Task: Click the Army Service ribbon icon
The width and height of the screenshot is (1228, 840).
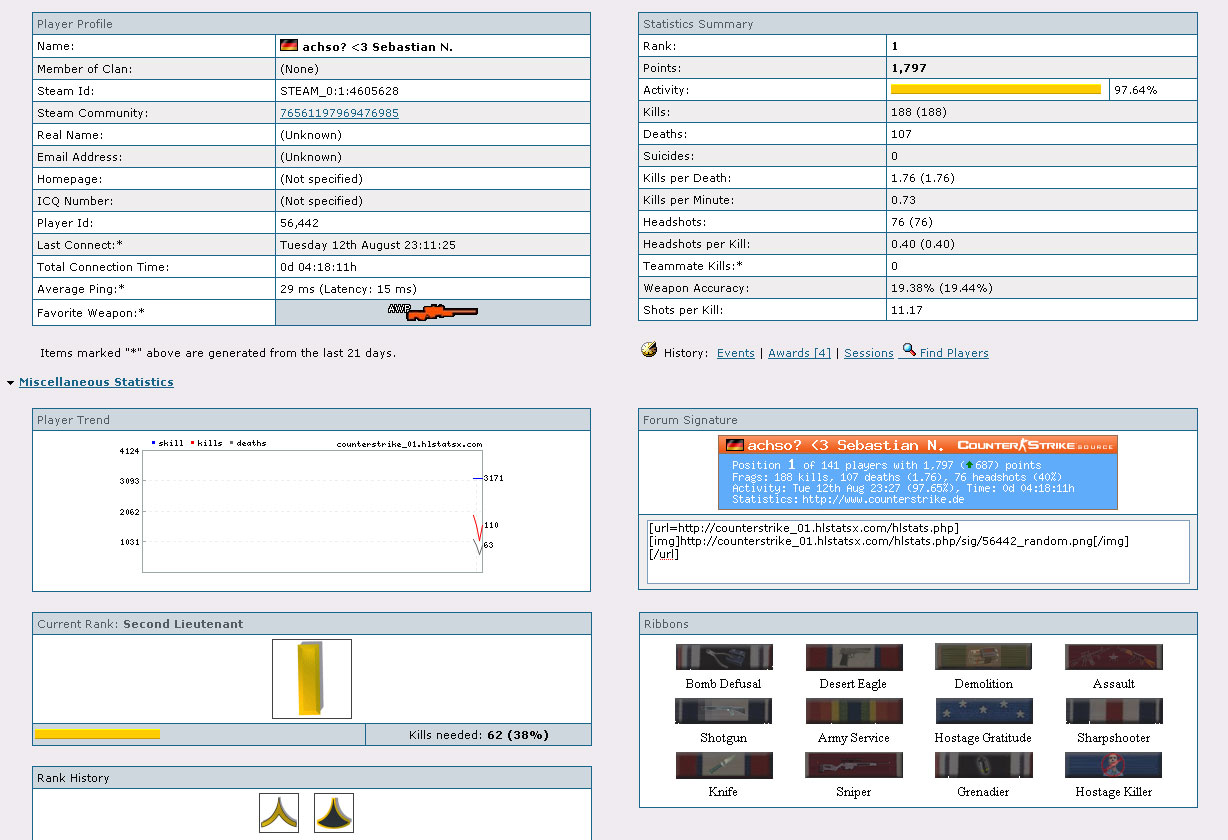Action: pos(853,711)
